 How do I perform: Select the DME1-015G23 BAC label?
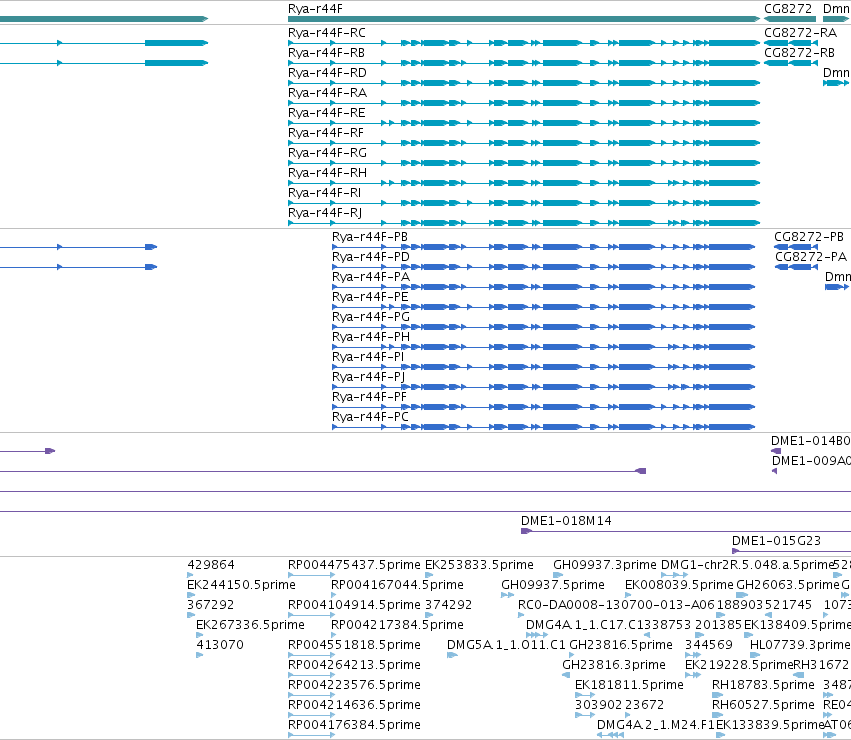pos(776,541)
